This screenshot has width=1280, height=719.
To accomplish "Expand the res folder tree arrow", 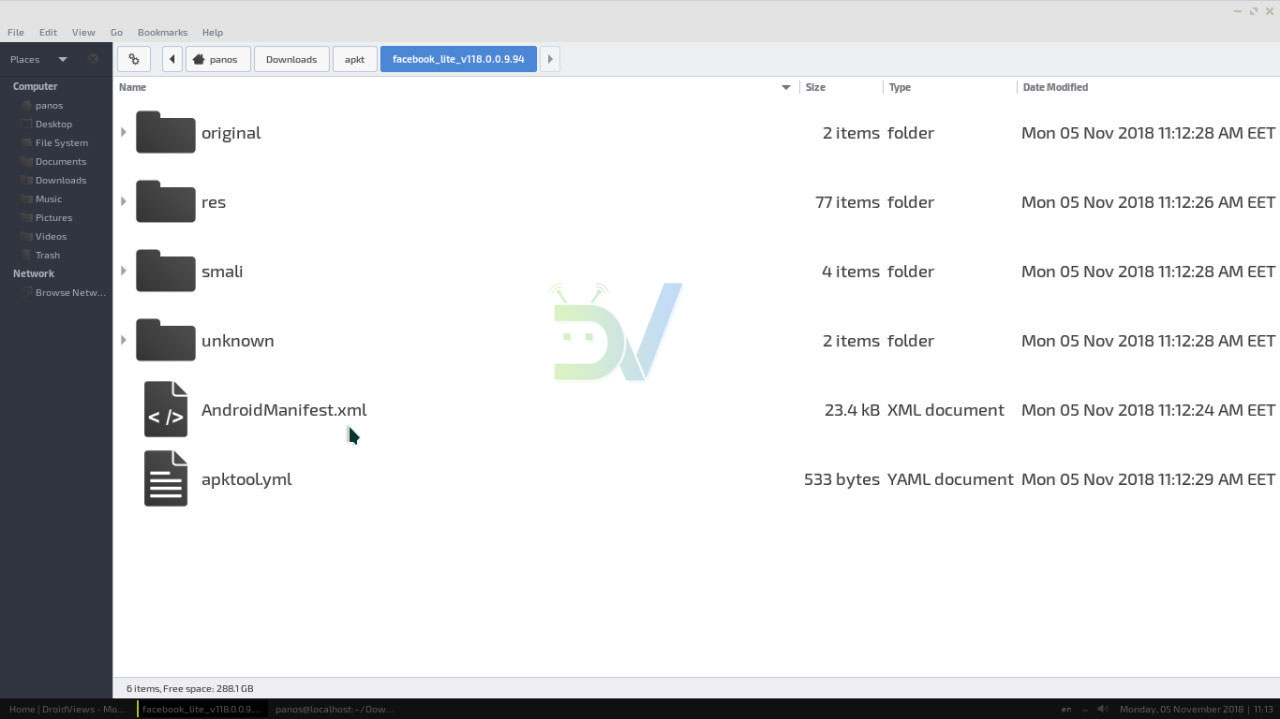I will (x=123, y=202).
